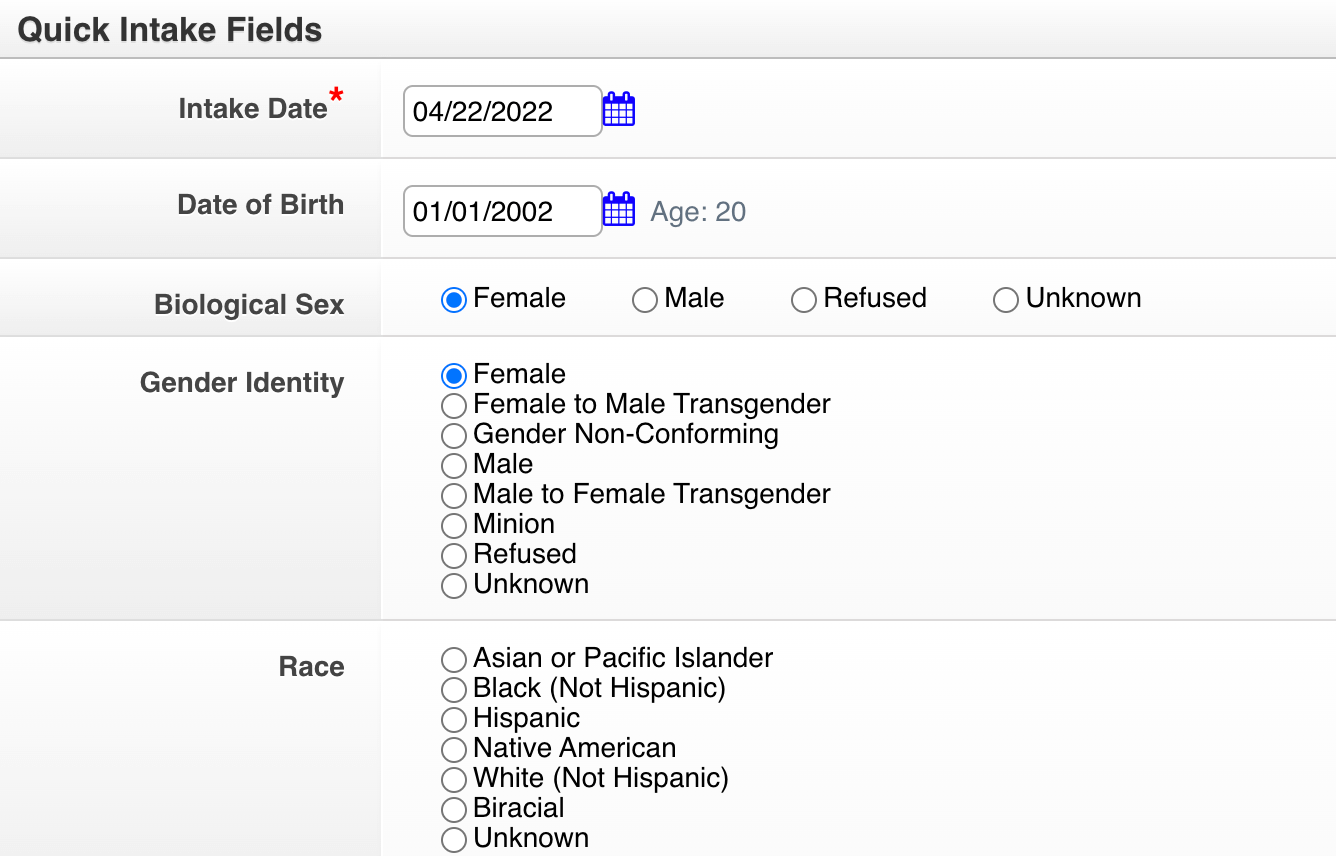Choose Female to Male Transgender option
The height and width of the screenshot is (856, 1336).
click(x=454, y=405)
